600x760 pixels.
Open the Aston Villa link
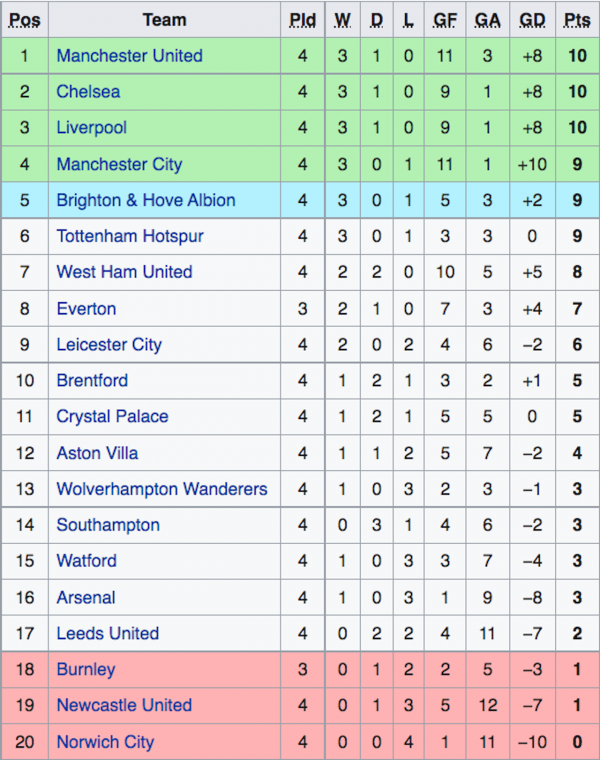(x=97, y=453)
